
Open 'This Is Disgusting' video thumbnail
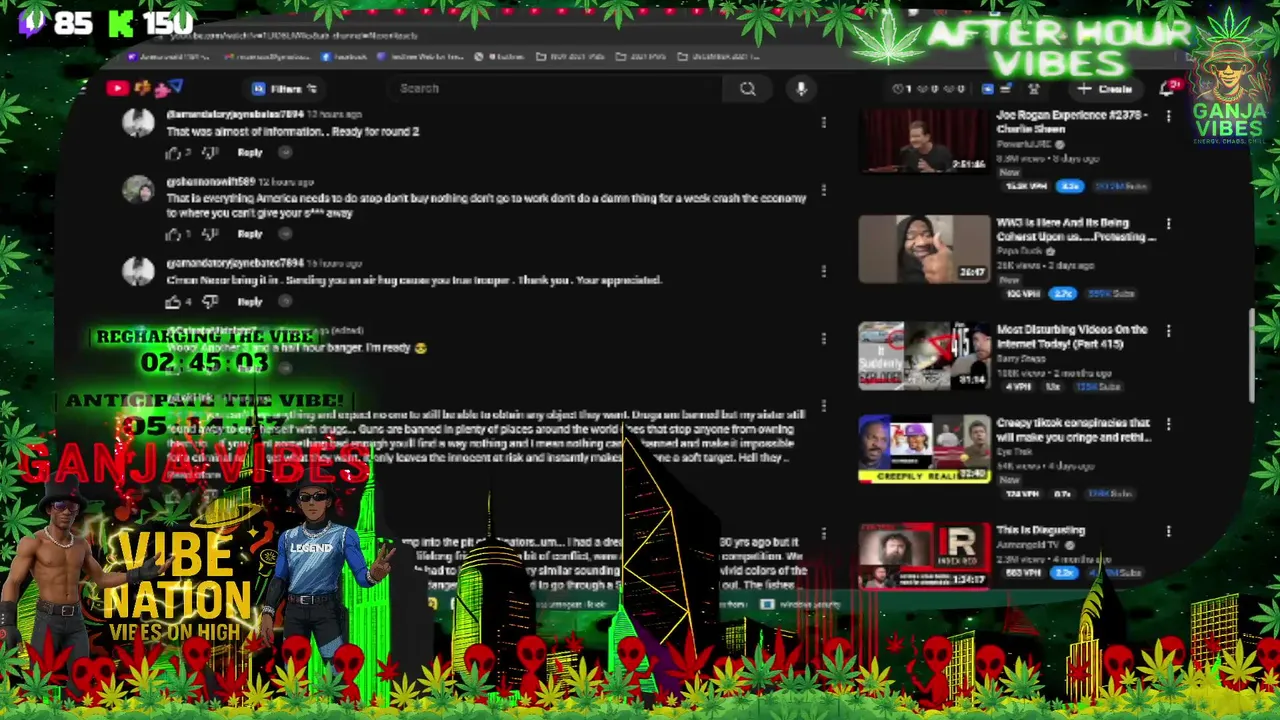pyautogui.click(x=925, y=555)
